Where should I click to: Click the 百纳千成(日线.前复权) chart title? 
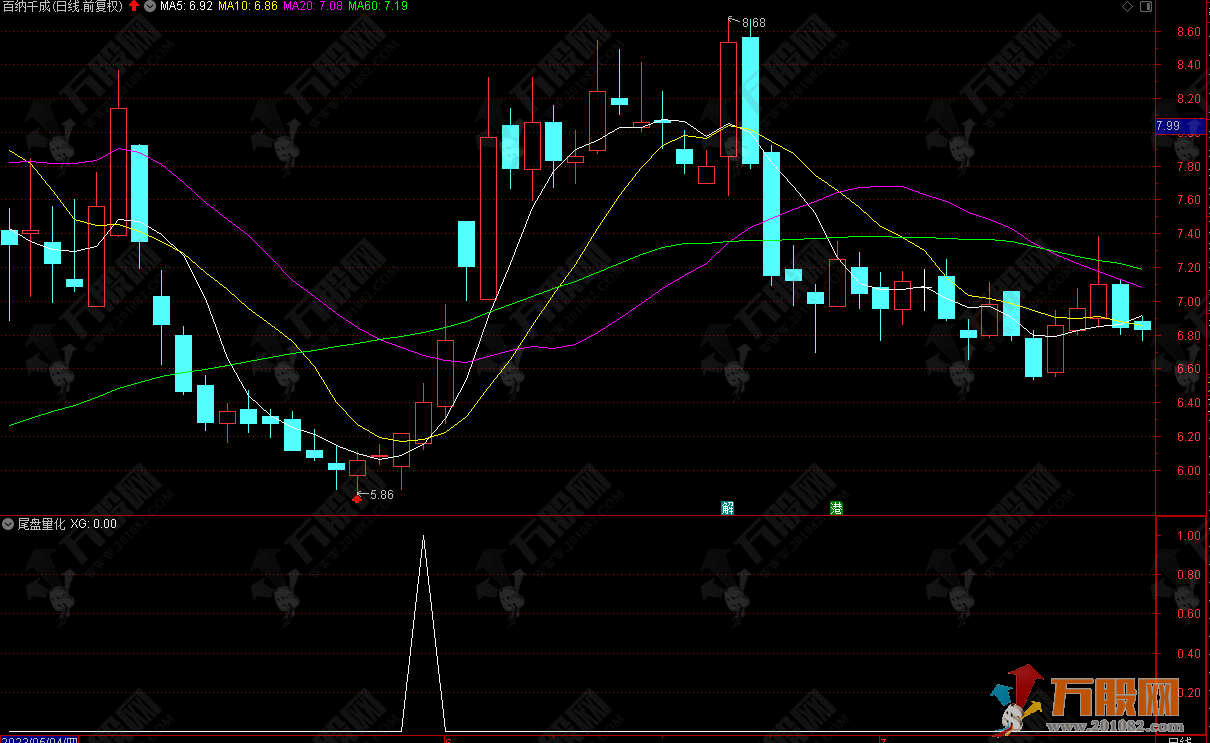point(62,6)
